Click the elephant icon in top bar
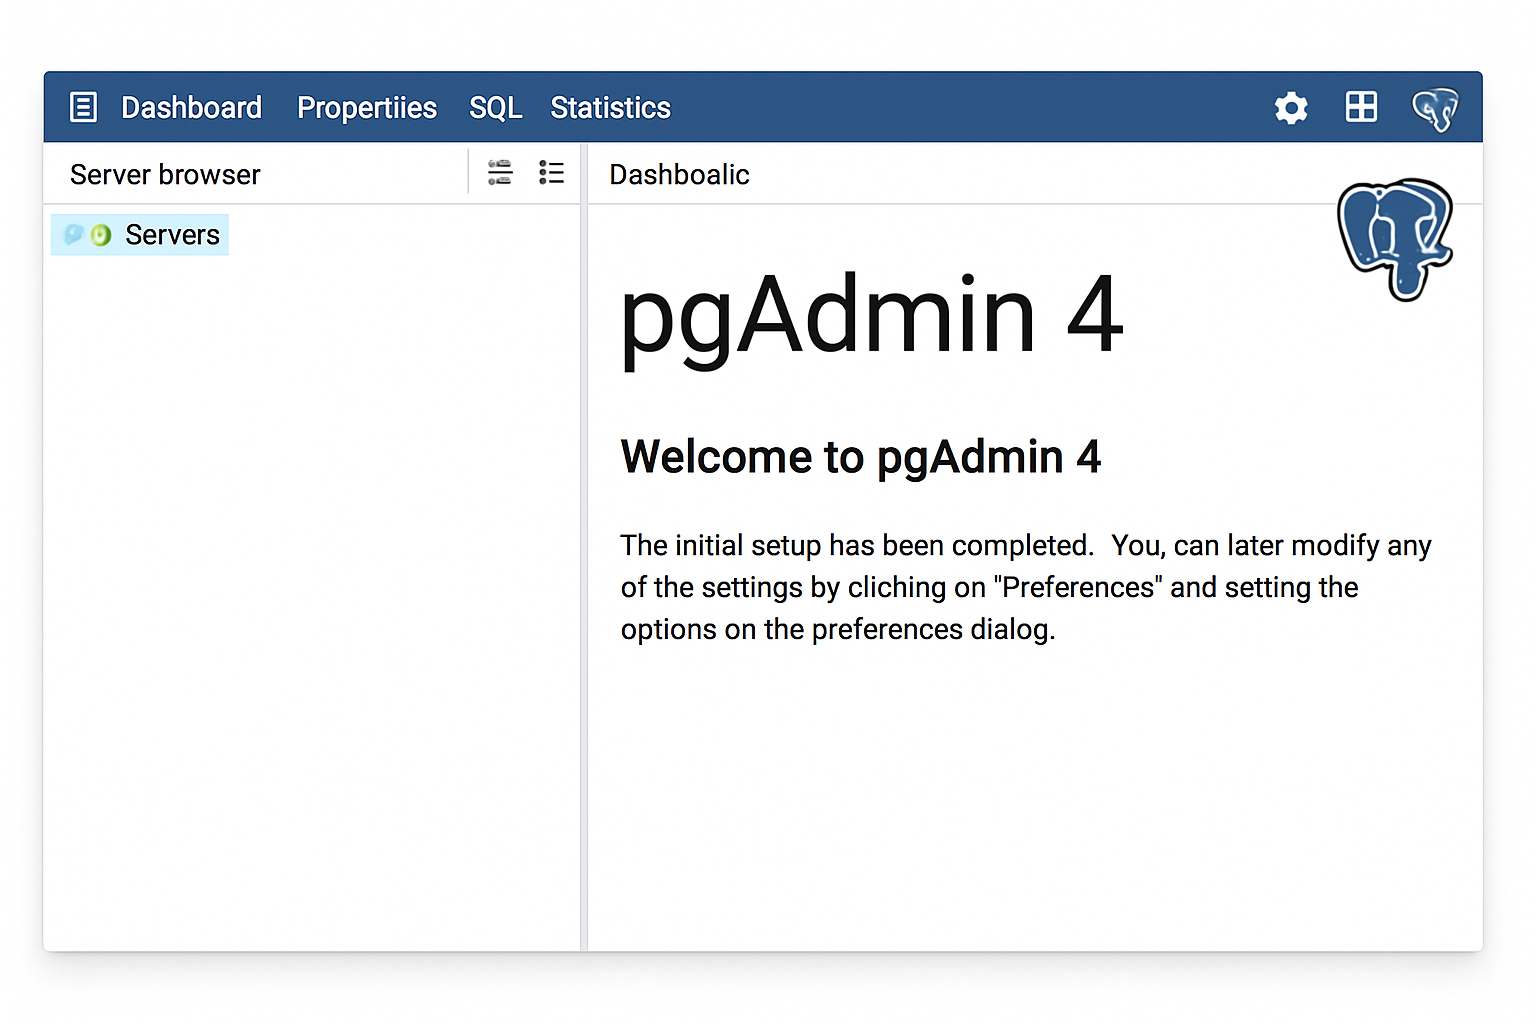The height and width of the screenshot is (1024, 1536). point(1435,109)
